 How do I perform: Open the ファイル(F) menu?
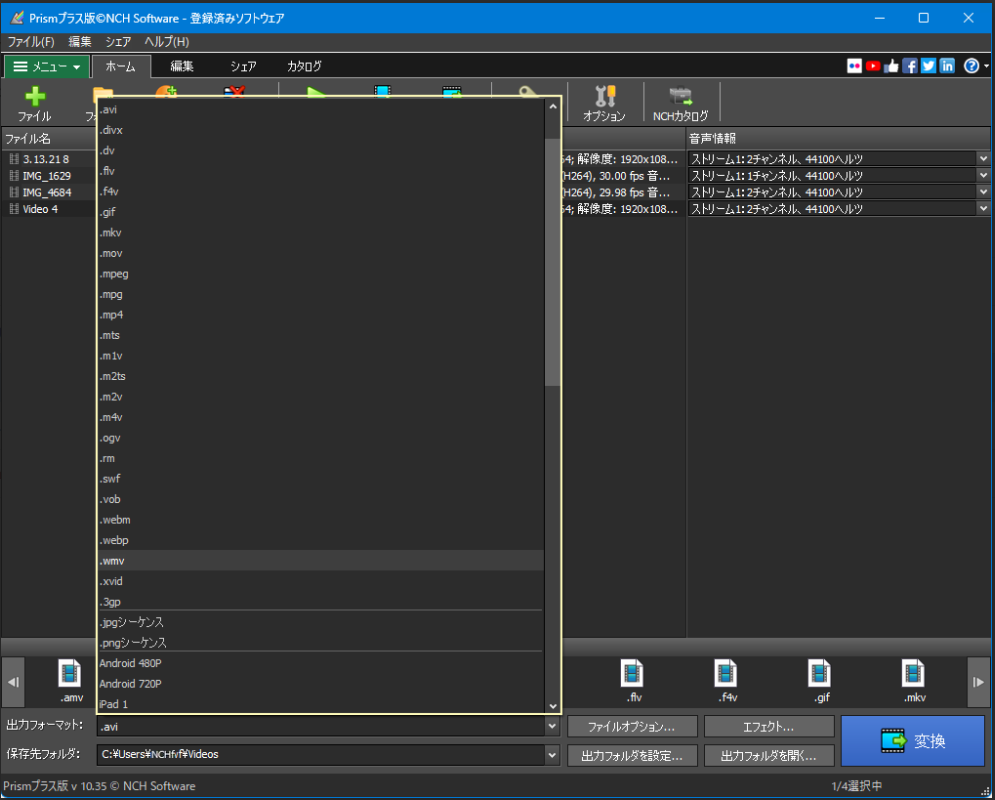tap(30, 42)
